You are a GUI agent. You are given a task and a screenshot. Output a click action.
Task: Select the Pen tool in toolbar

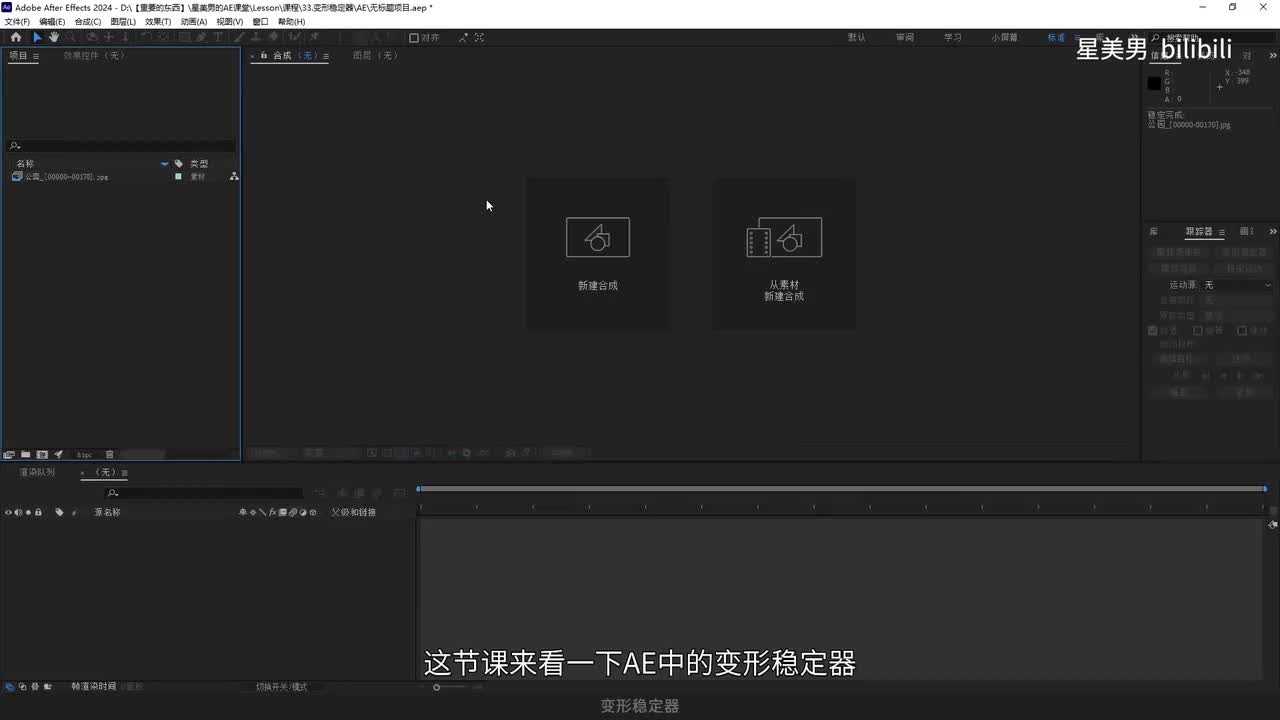click(x=201, y=37)
